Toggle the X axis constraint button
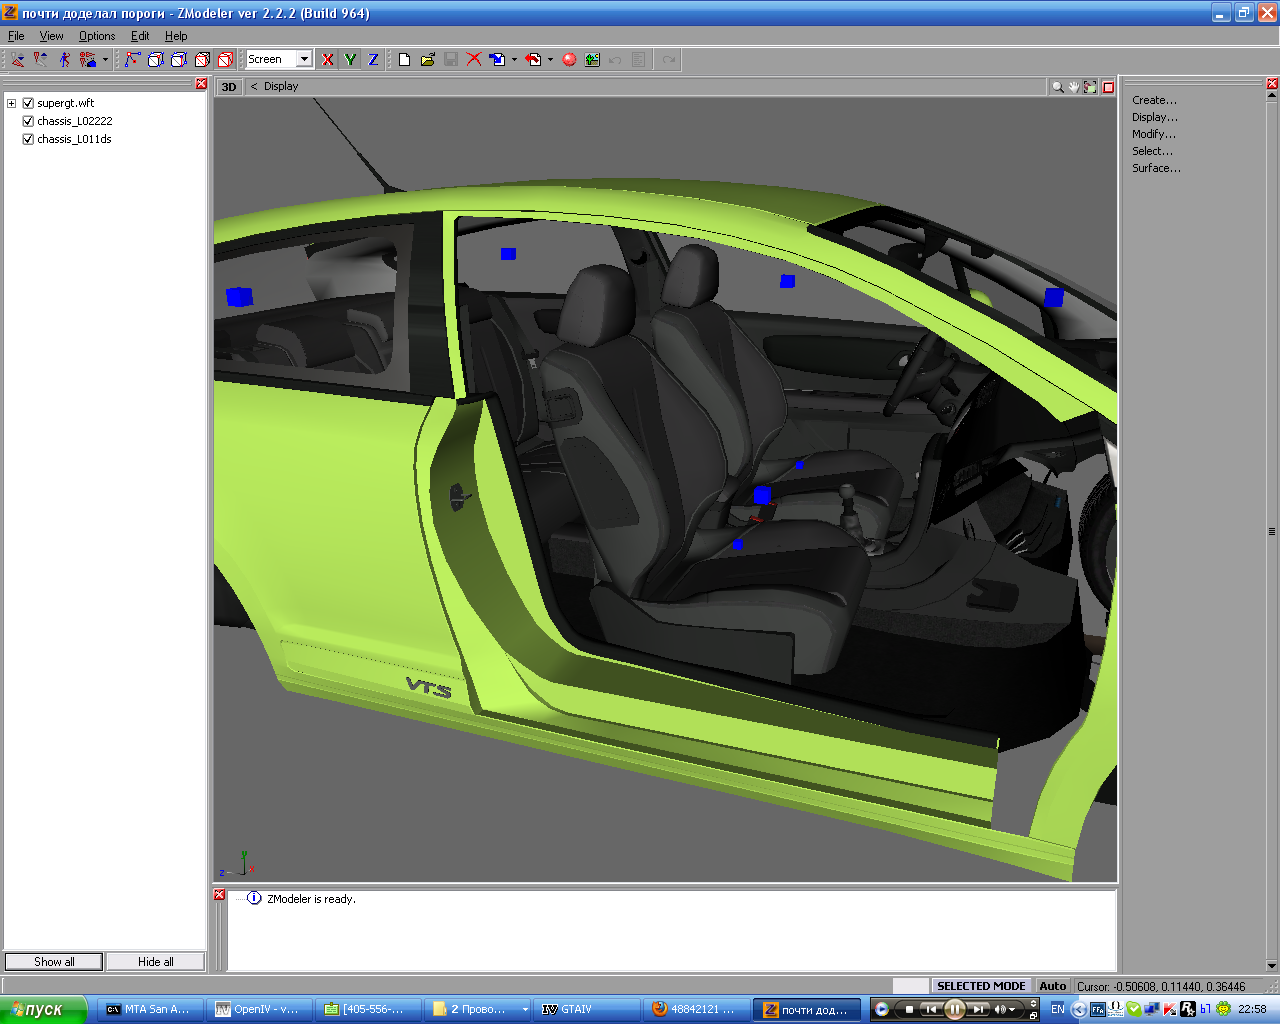1280x1024 pixels. click(327, 60)
